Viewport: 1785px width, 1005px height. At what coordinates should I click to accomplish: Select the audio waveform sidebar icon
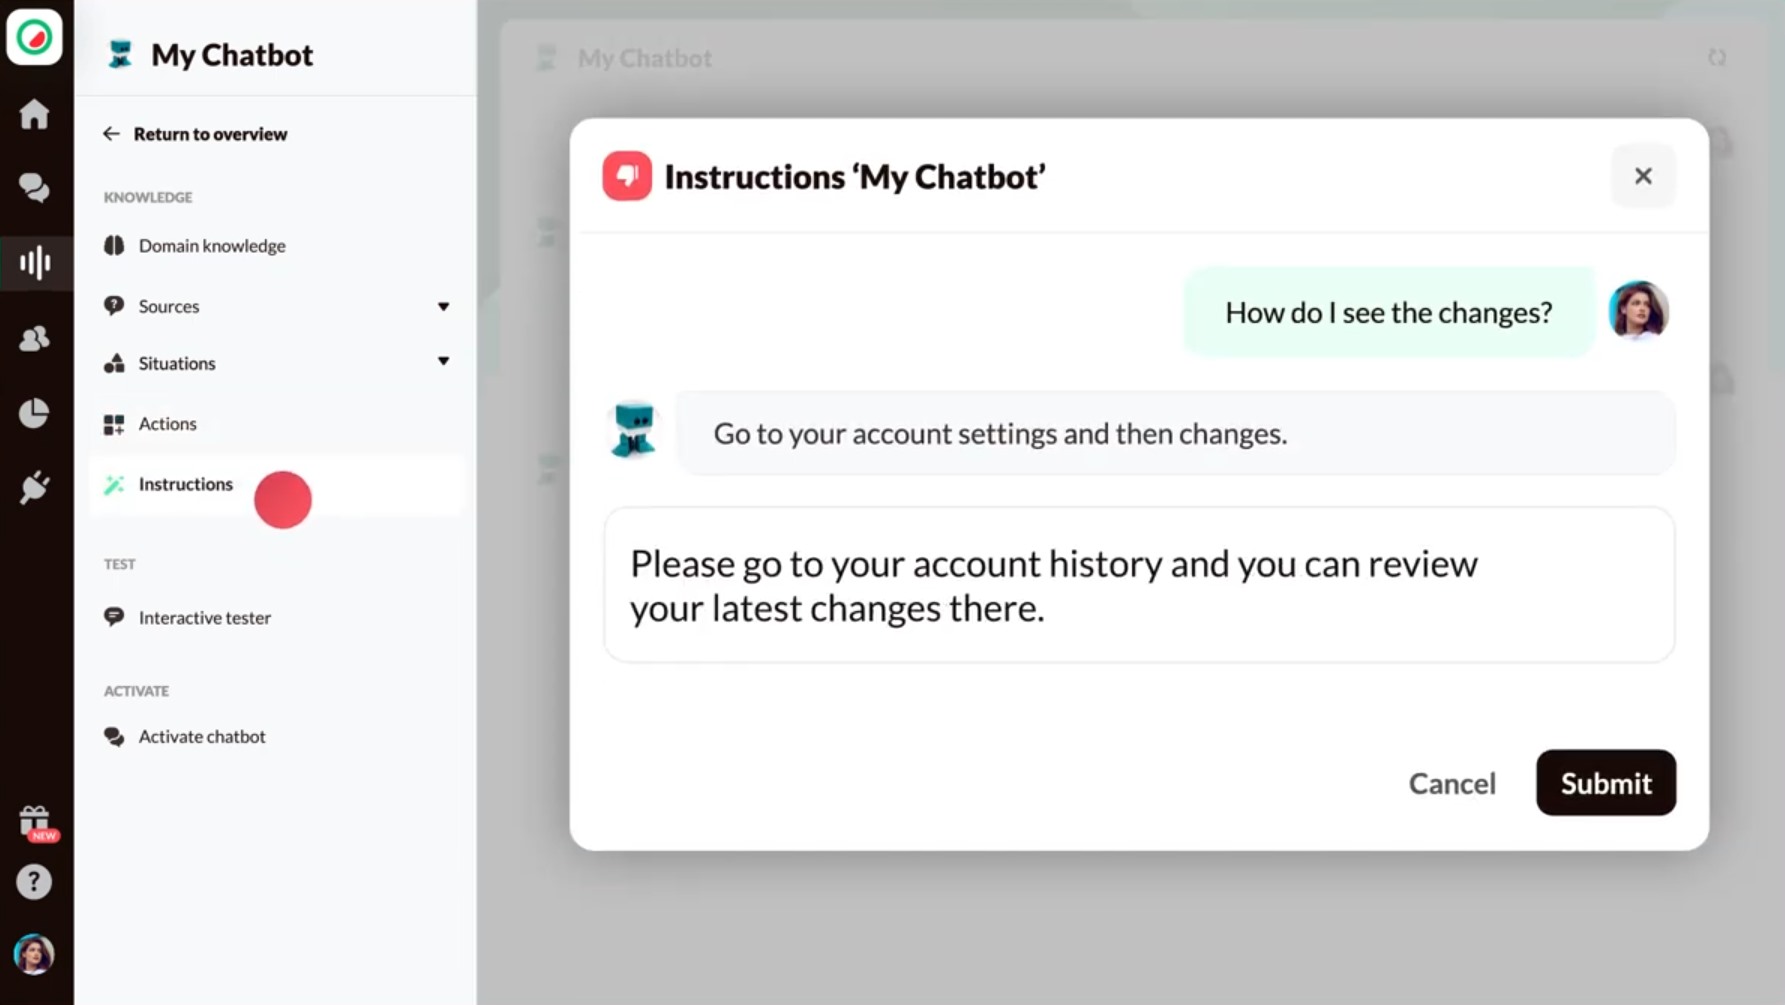coord(35,263)
